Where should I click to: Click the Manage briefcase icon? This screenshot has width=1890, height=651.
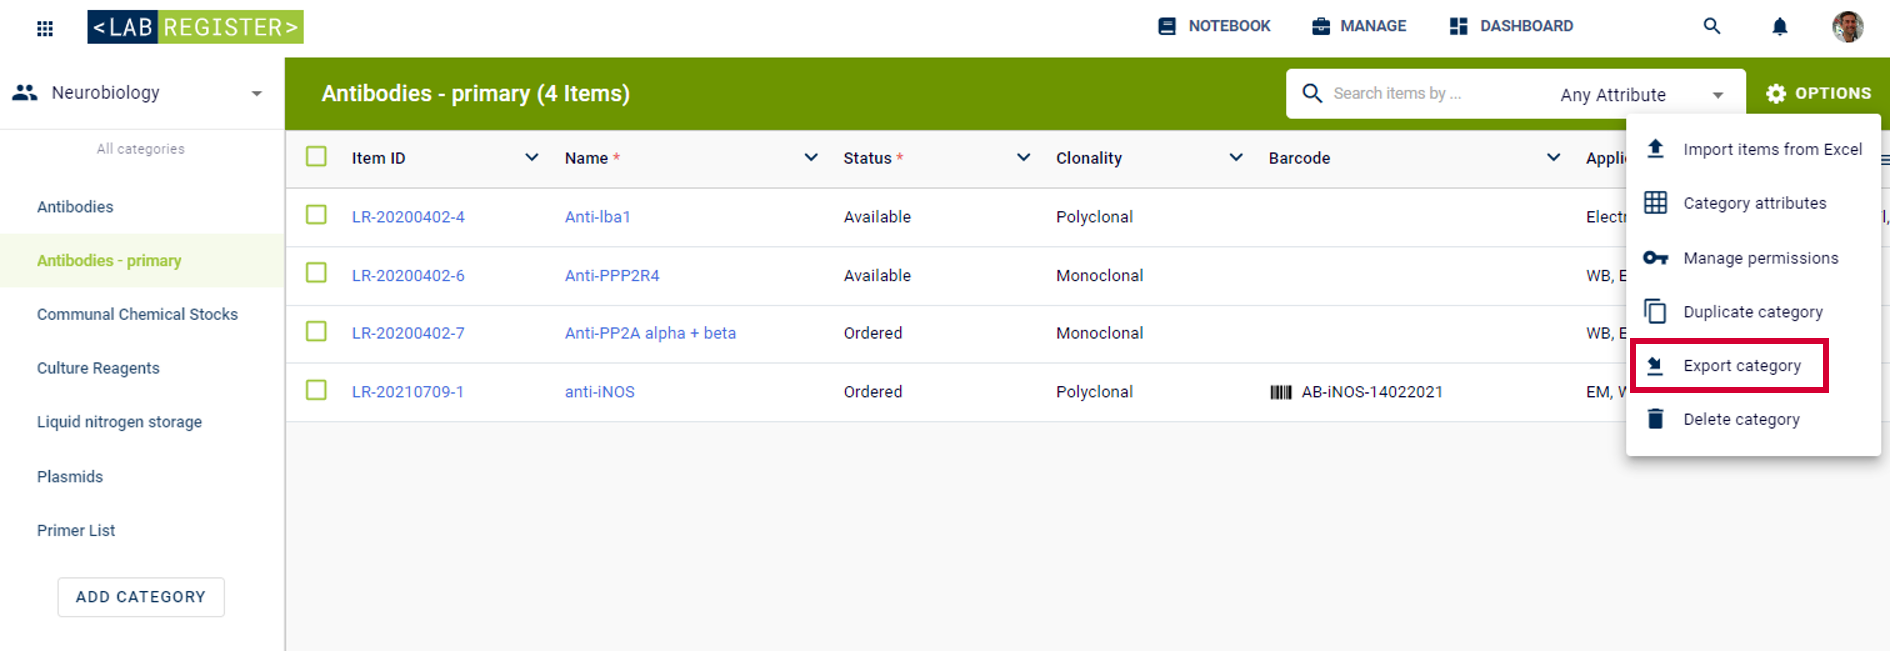pos(1321,26)
